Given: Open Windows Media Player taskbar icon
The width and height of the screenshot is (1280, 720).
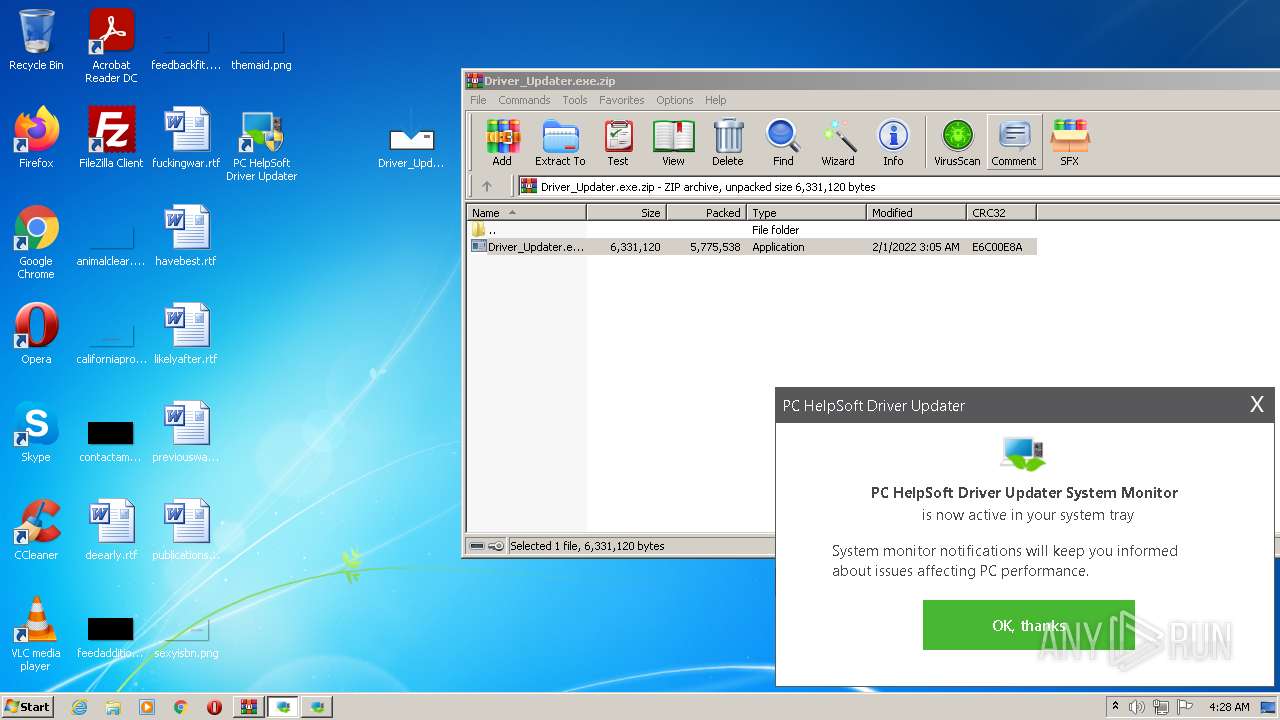Looking at the screenshot, I should 147,707.
